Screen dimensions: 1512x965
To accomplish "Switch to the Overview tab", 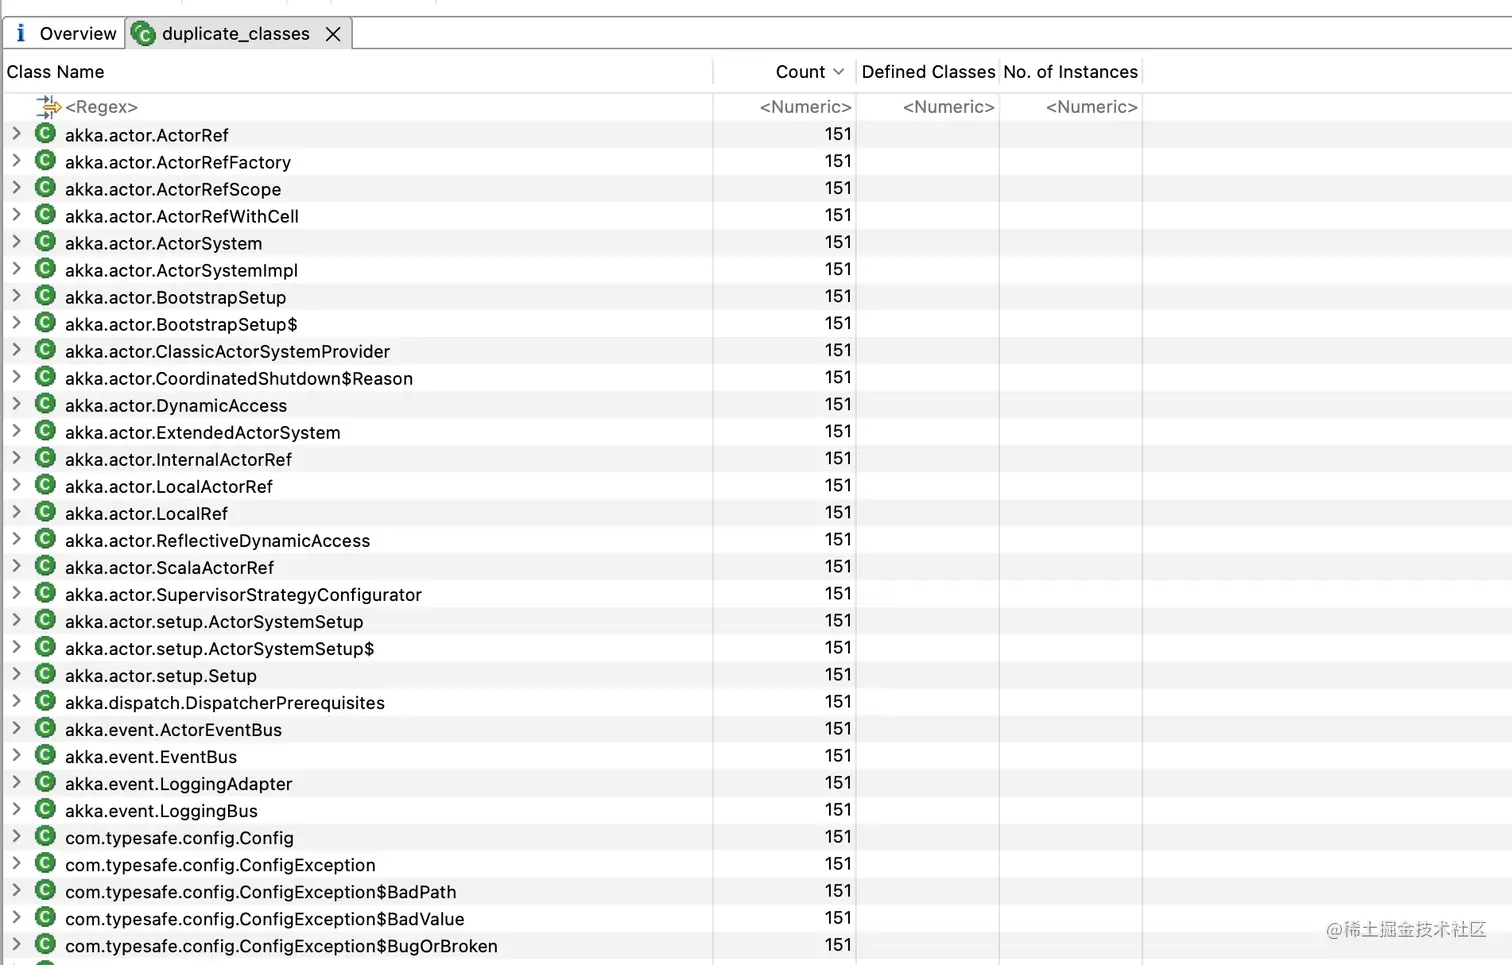I will click(65, 33).
